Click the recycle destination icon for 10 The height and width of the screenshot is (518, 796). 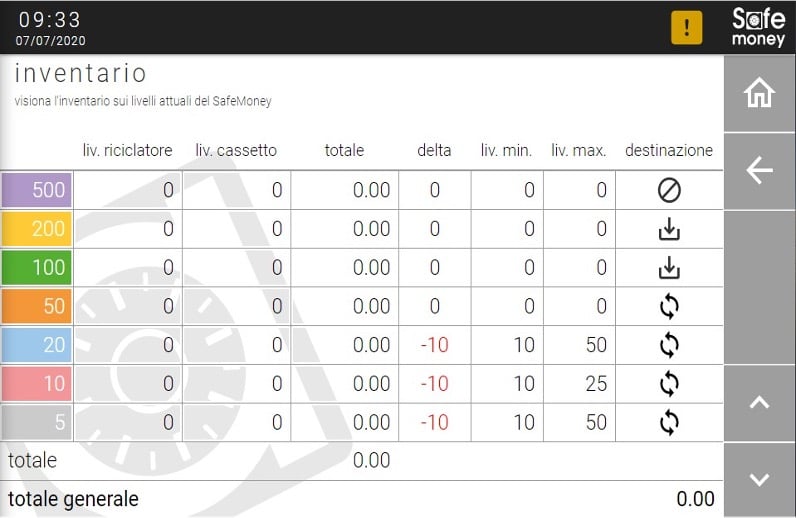[x=669, y=383]
